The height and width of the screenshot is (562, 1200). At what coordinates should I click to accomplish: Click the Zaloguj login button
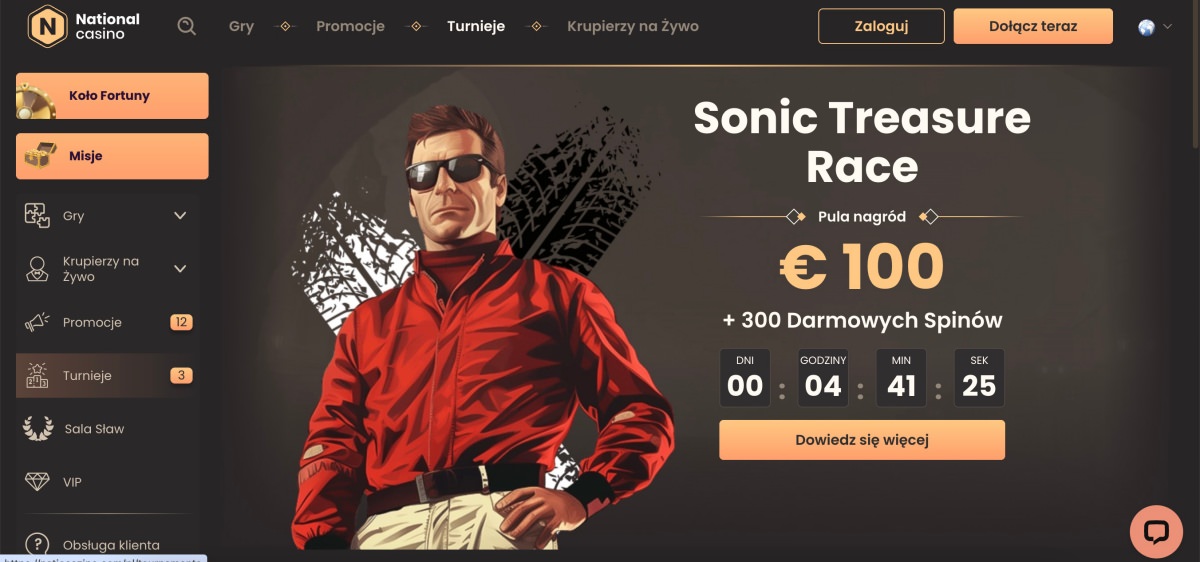(881, 26)
